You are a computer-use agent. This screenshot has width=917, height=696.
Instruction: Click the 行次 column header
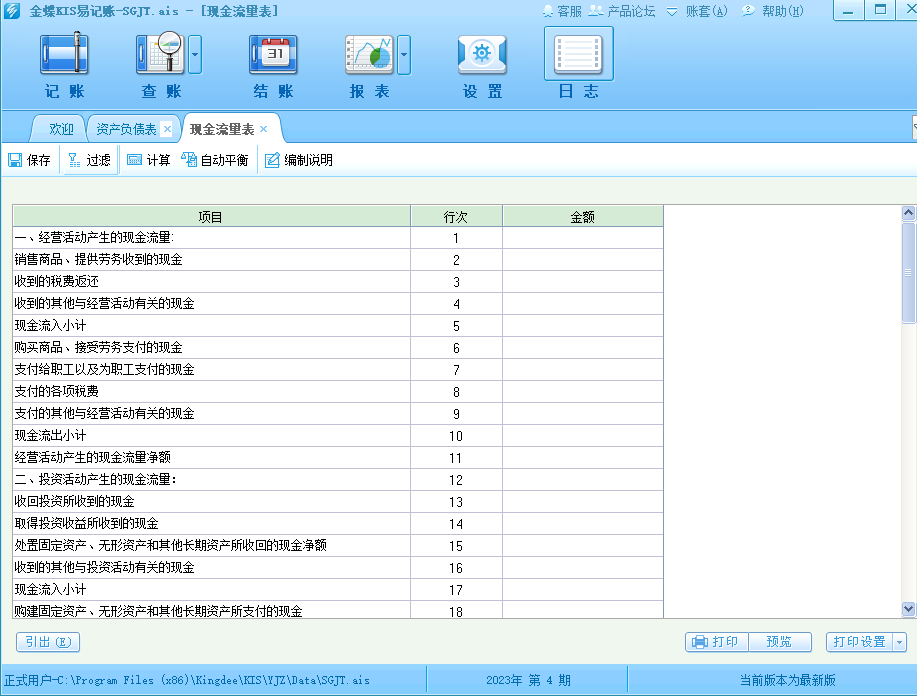(456, 217)
